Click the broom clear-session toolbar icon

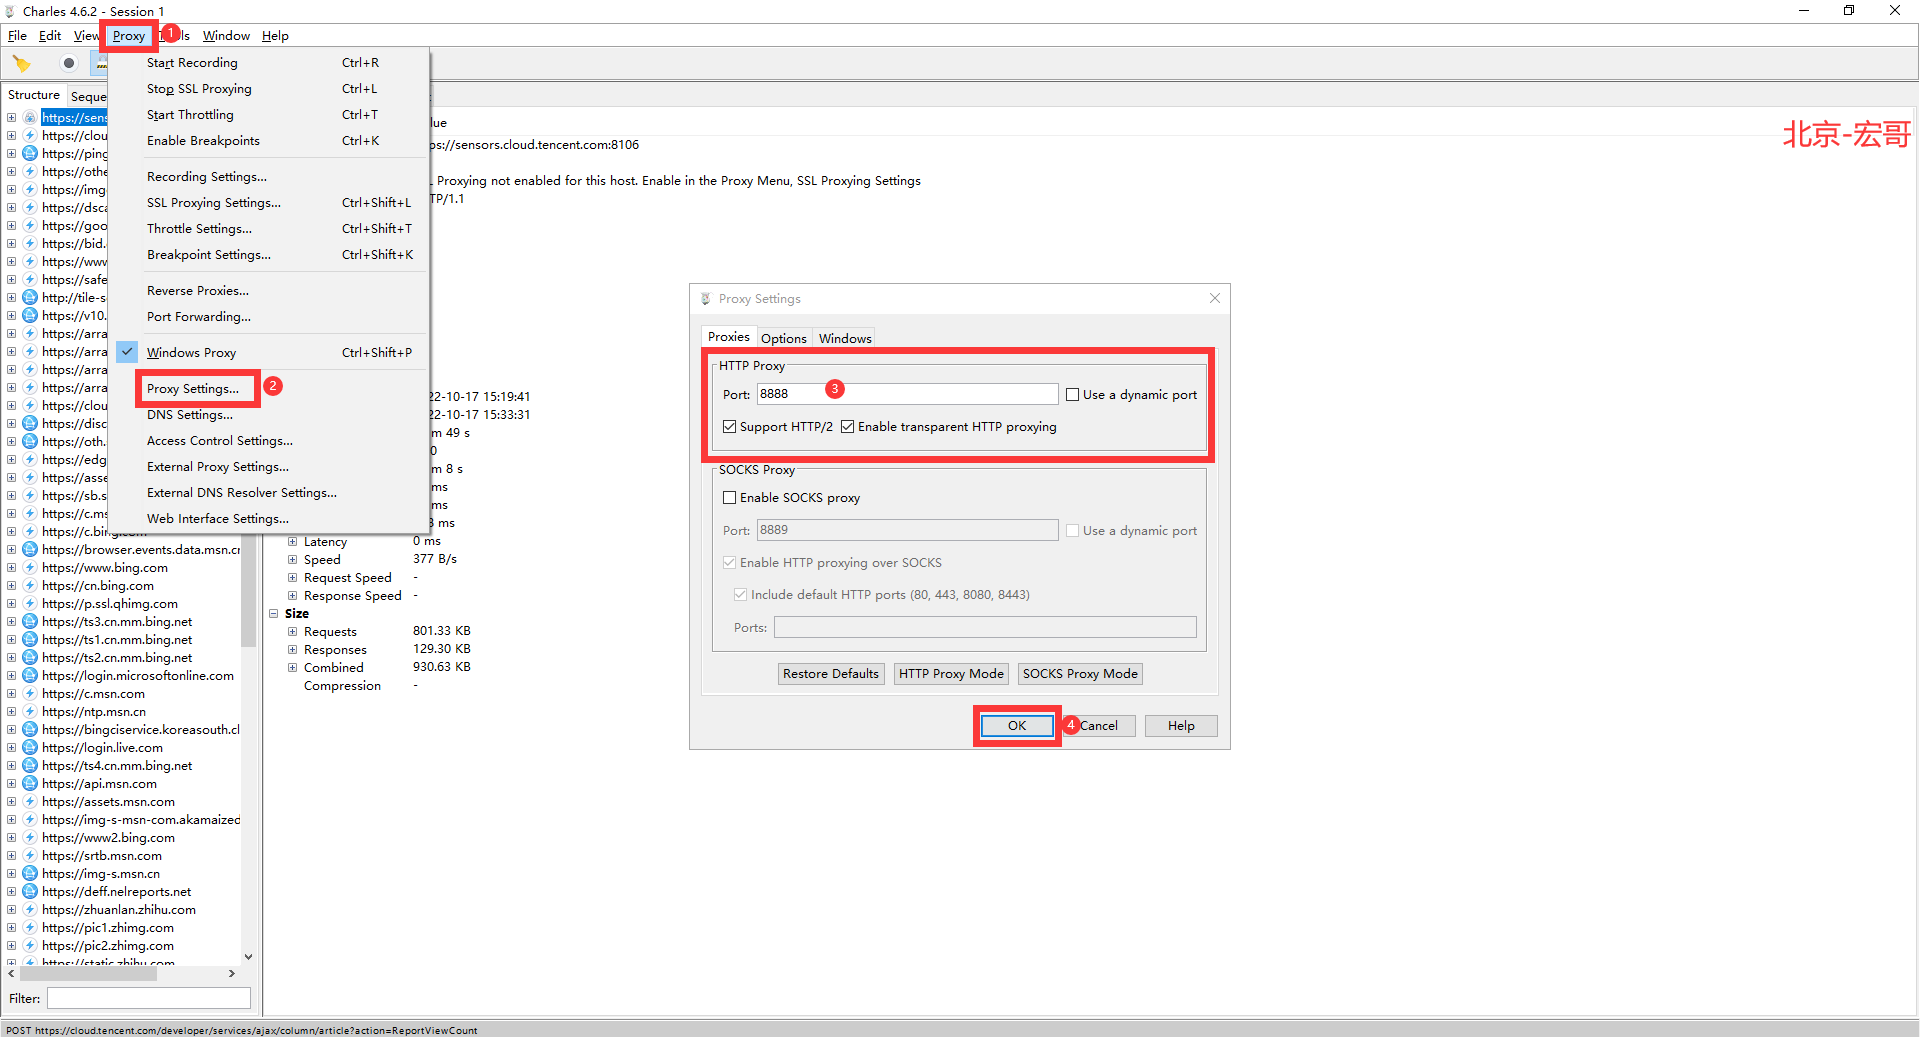21,63
